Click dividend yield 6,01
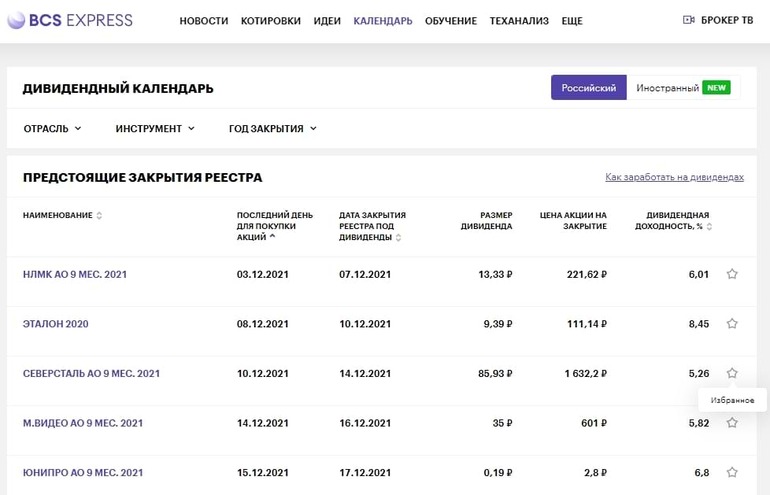Viewport: 770px width, 495px height. click(x=699, y=275)
